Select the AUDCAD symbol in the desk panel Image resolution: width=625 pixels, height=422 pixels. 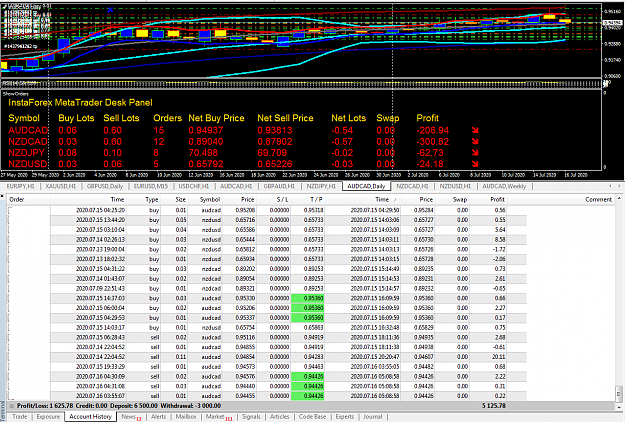point(28,130)
